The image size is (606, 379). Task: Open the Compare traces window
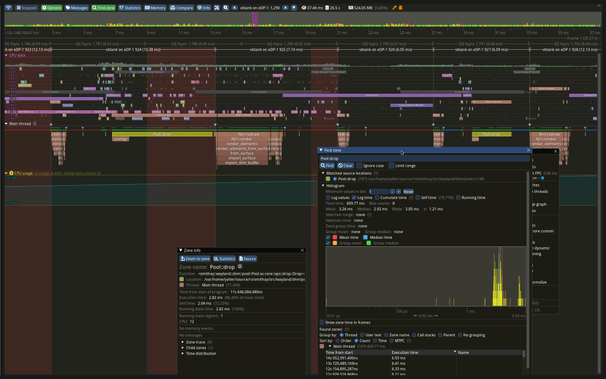(x=181, y=7)
